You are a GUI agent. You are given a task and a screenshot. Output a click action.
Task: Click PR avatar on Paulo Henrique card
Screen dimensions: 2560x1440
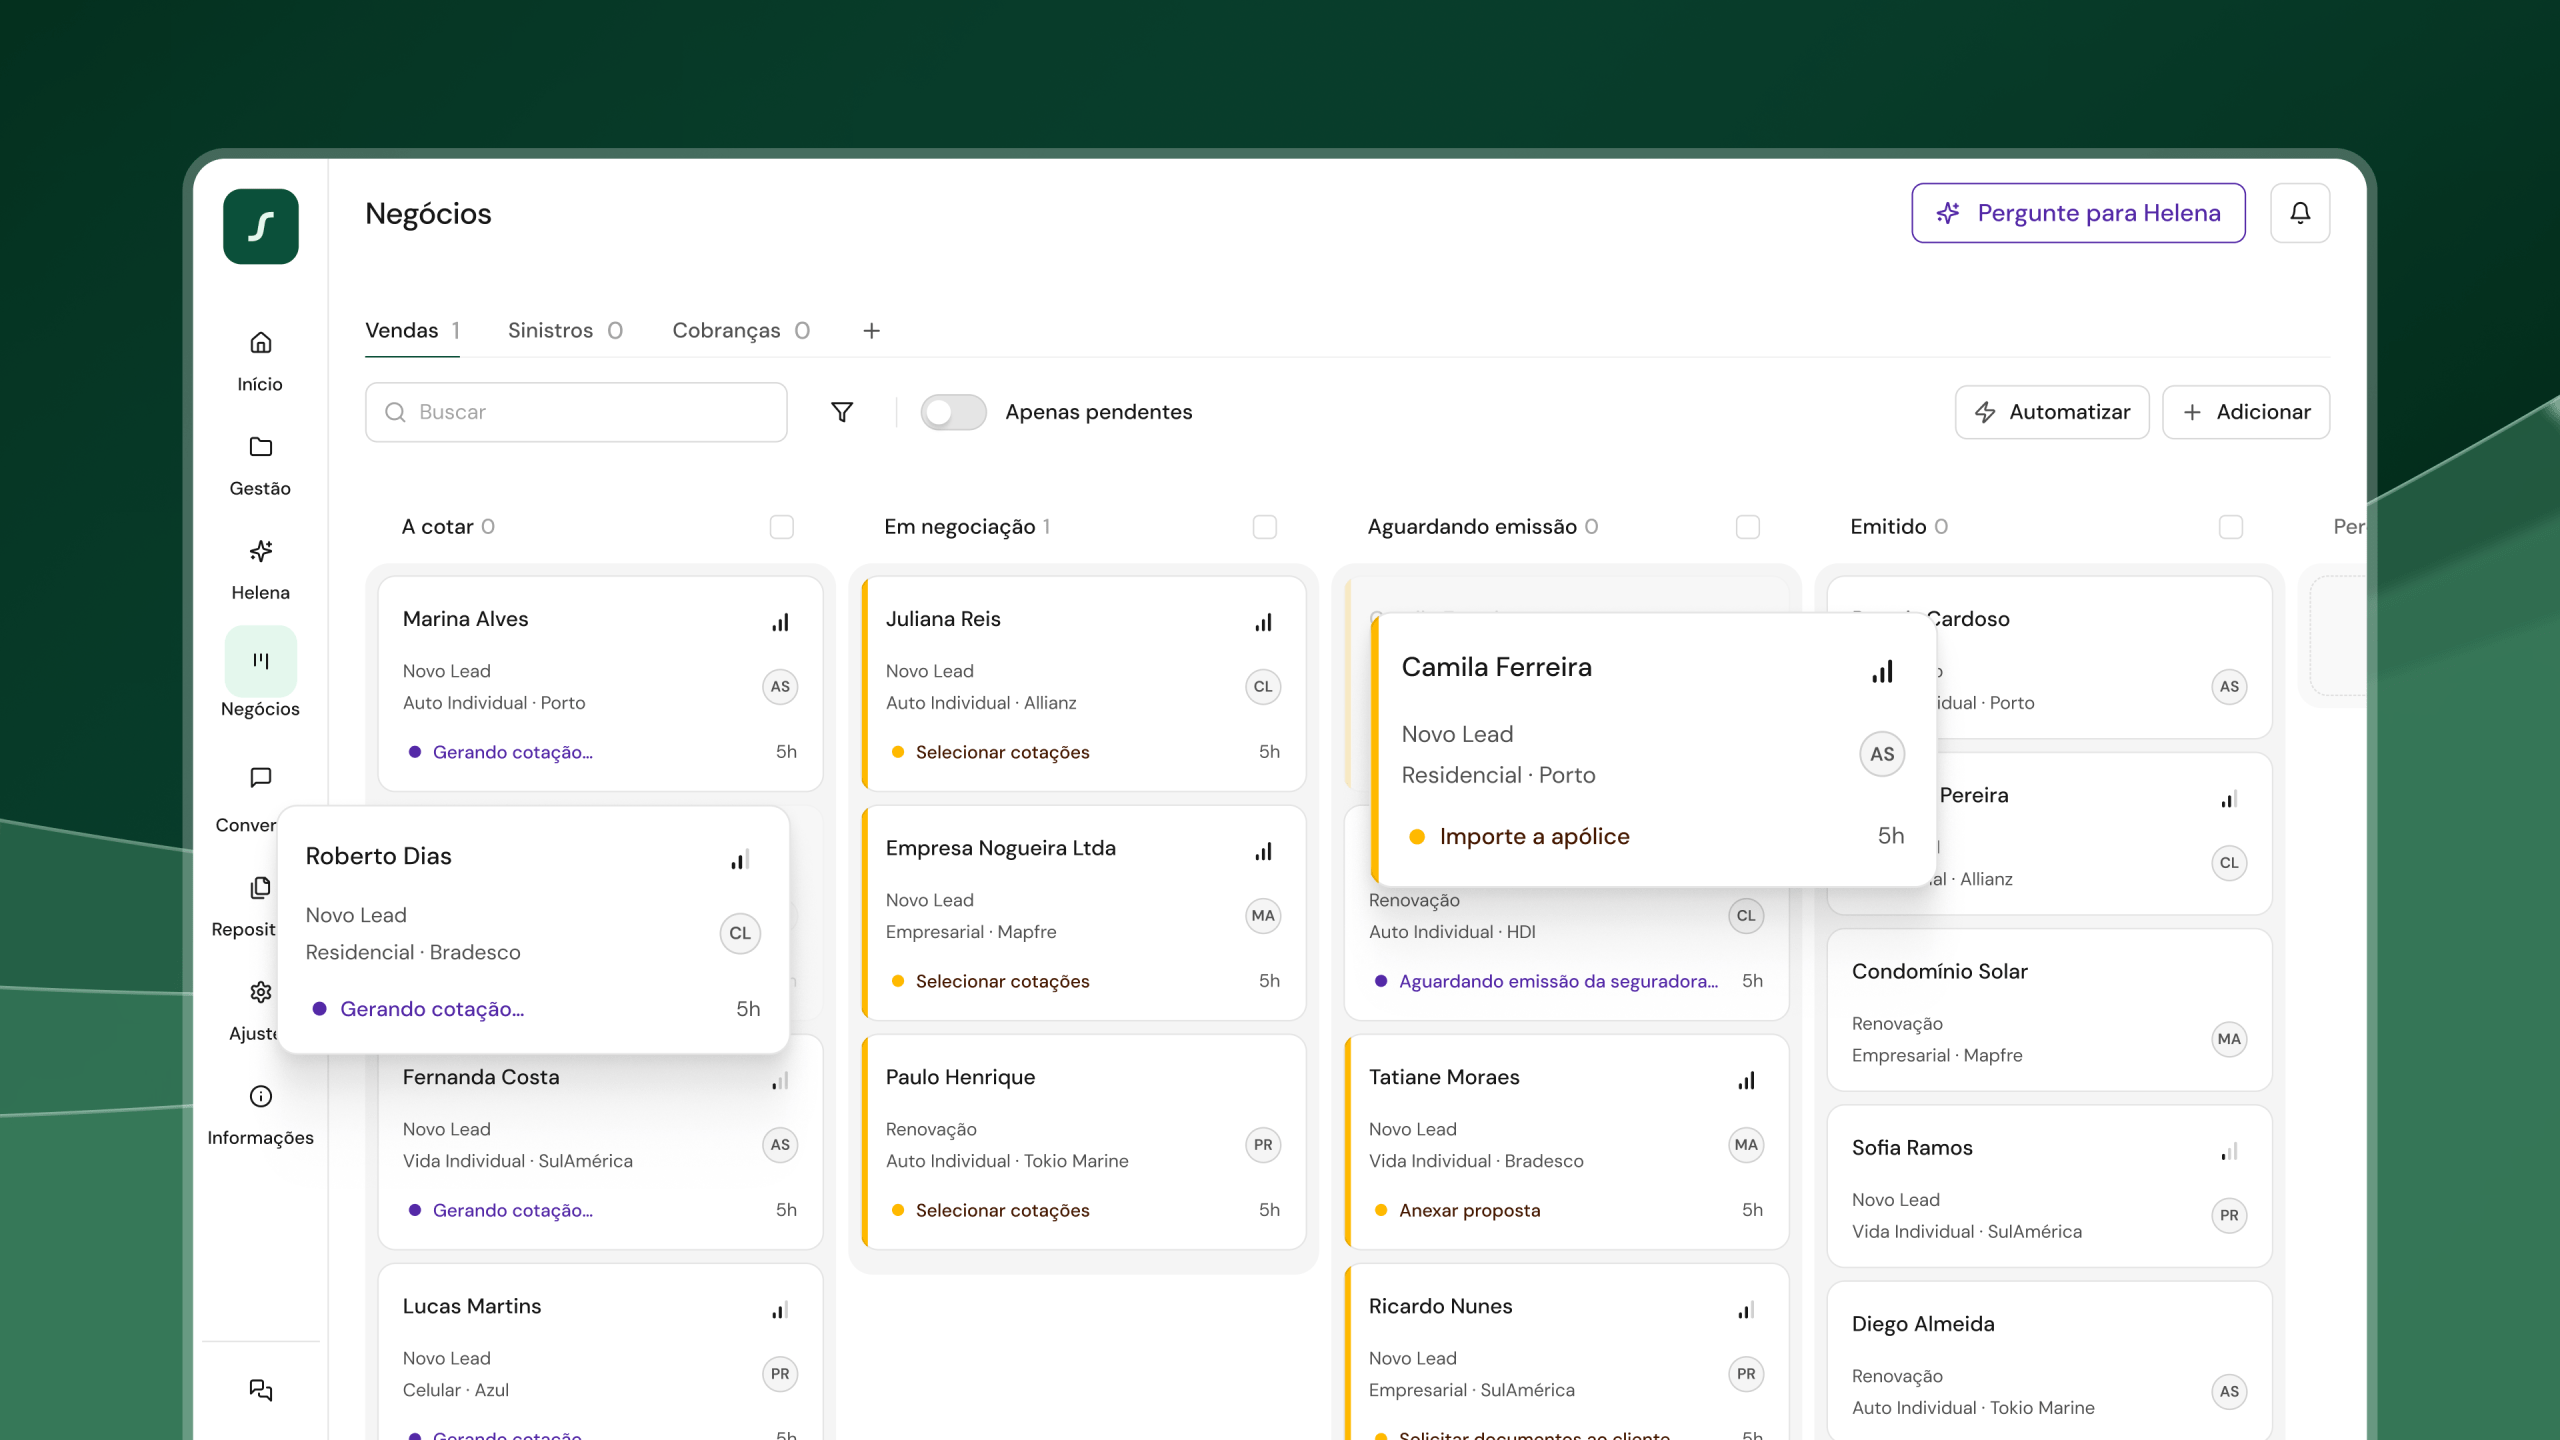point(1263,1144)
